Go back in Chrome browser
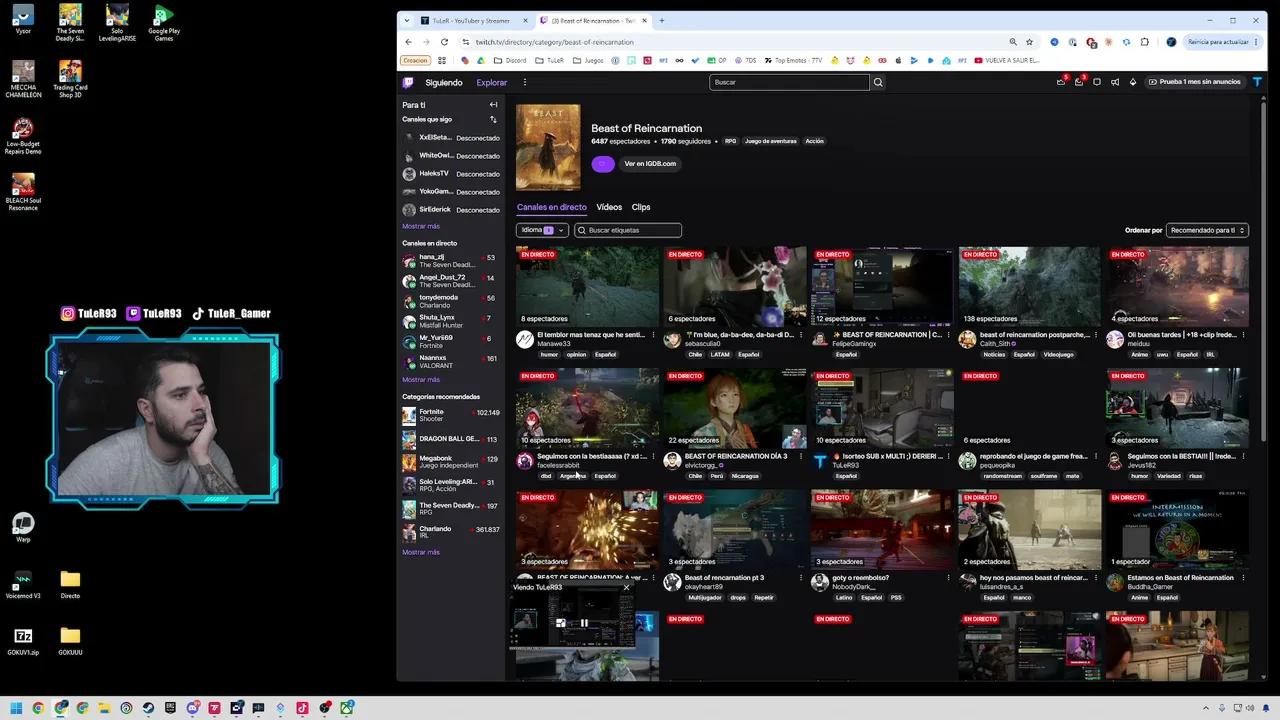 [x=408, y=42]
